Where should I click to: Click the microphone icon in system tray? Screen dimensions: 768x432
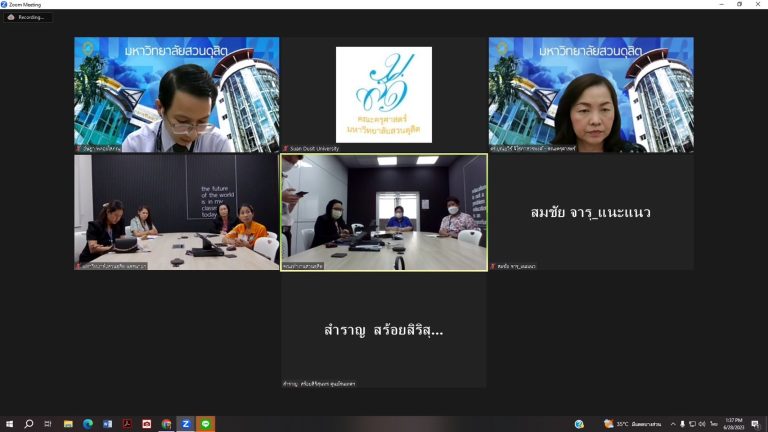[x=682, y=424]
